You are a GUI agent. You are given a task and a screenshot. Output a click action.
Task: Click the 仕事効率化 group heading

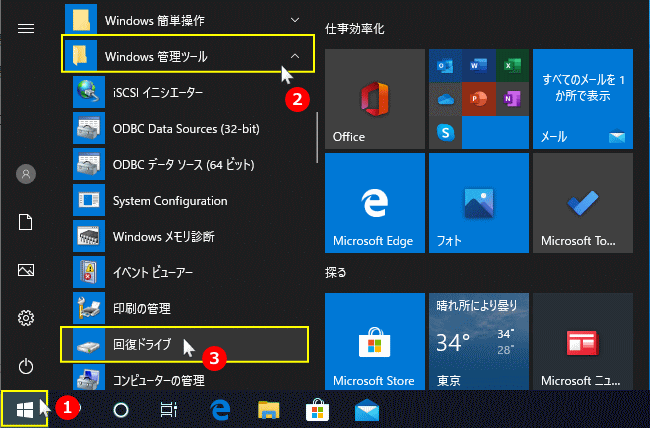[x=354, y=29]
